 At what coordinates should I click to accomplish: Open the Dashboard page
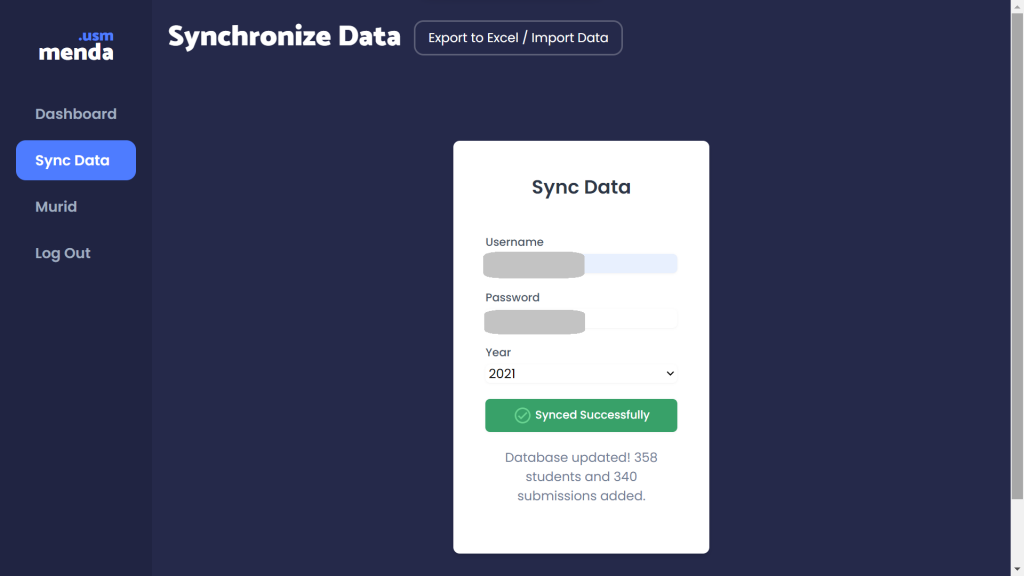click(76, 114)
